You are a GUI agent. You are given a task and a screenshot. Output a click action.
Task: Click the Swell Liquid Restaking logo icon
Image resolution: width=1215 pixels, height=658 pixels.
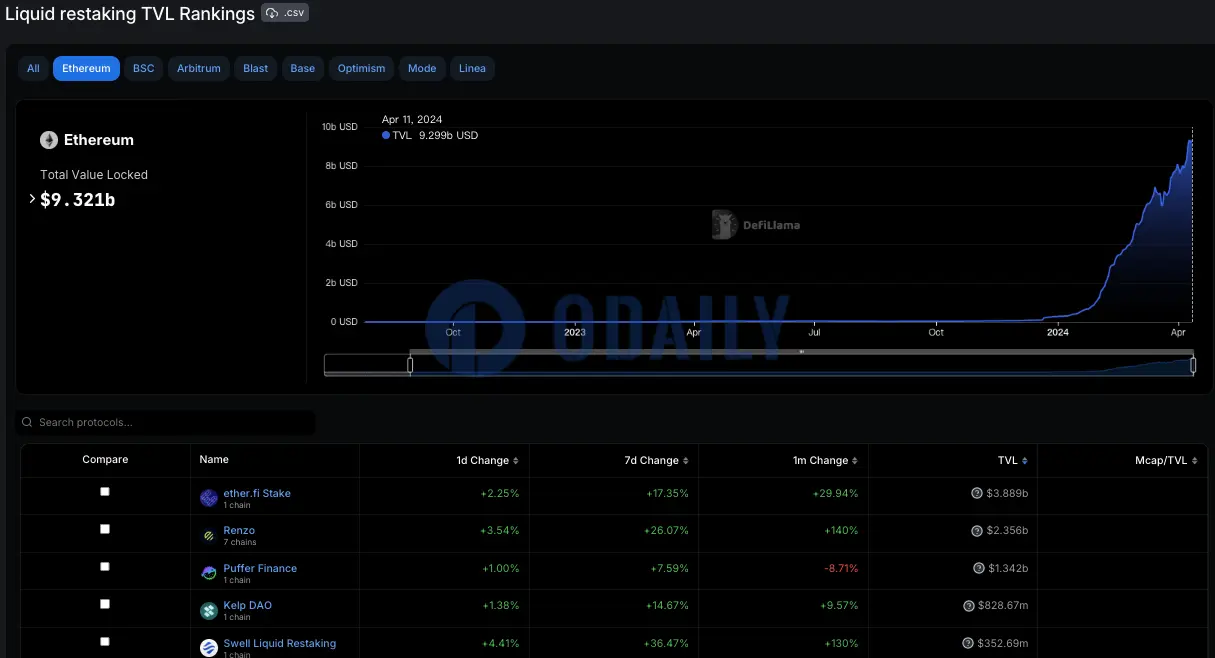coord(208,648)
